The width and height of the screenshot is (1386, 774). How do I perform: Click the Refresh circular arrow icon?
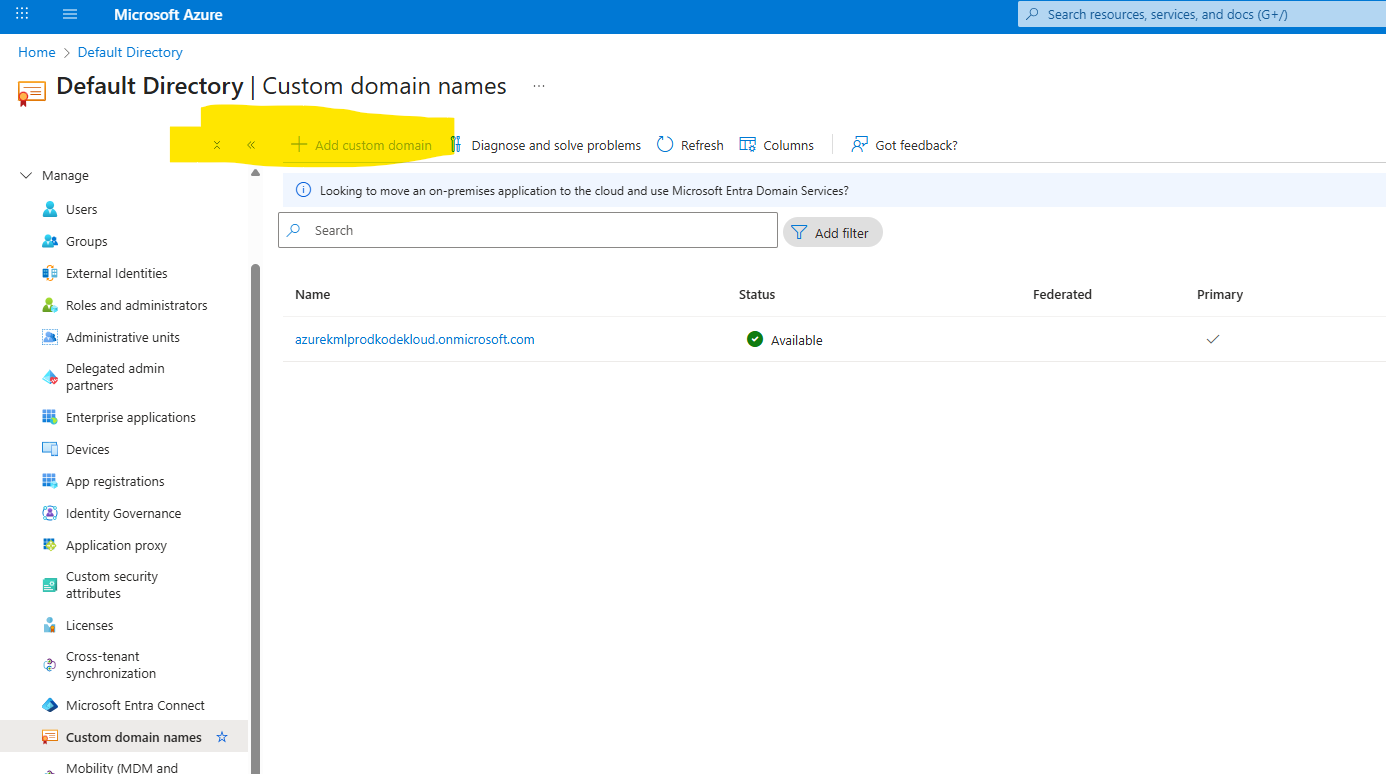point(665,145)
